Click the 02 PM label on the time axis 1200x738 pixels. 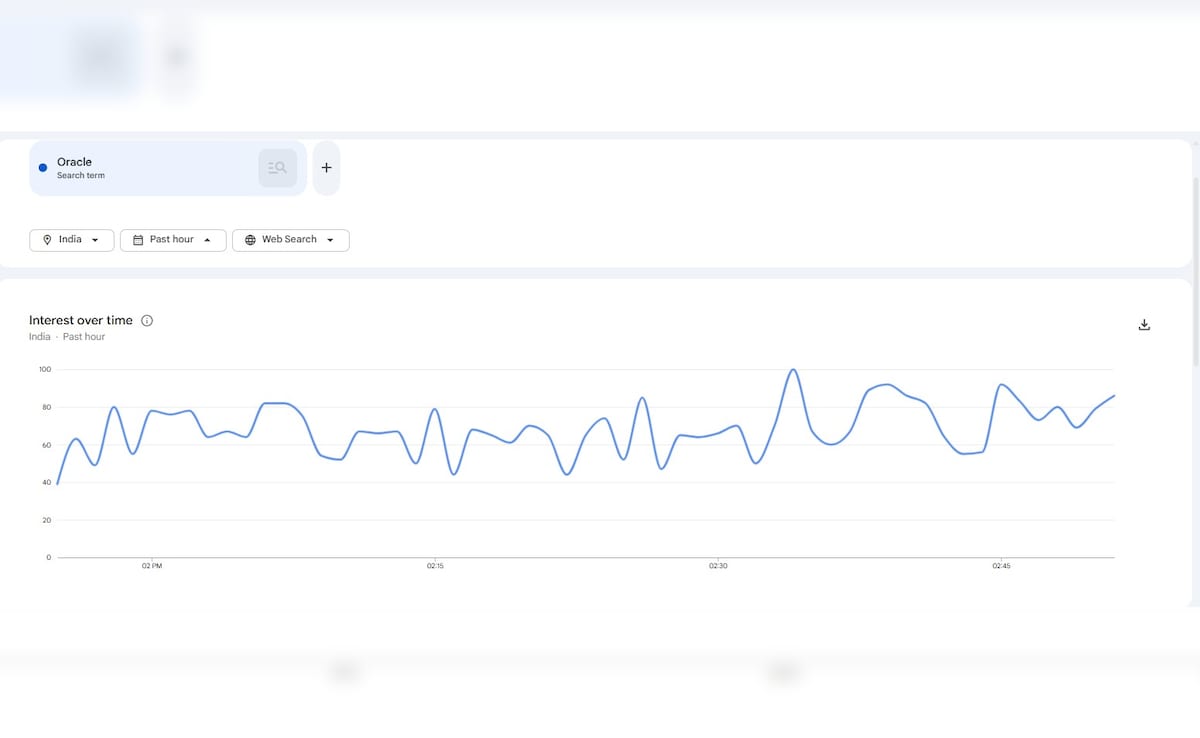(x=152, y=566)
